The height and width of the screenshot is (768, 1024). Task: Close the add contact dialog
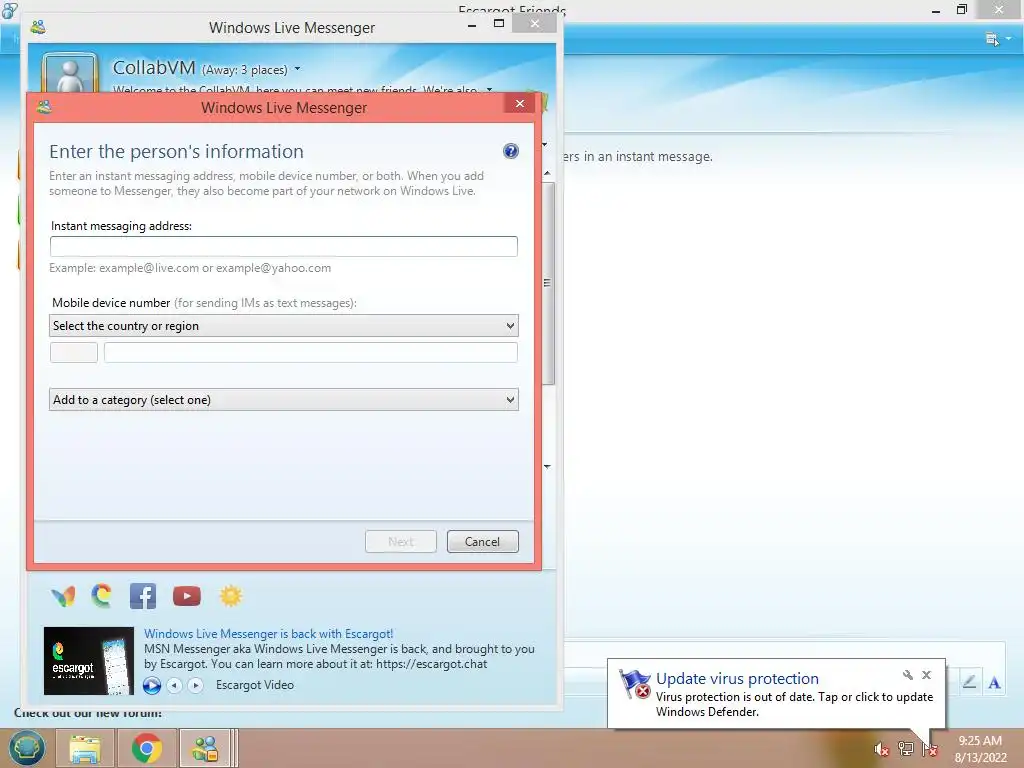pyautogui.click(x=520, y=104)
